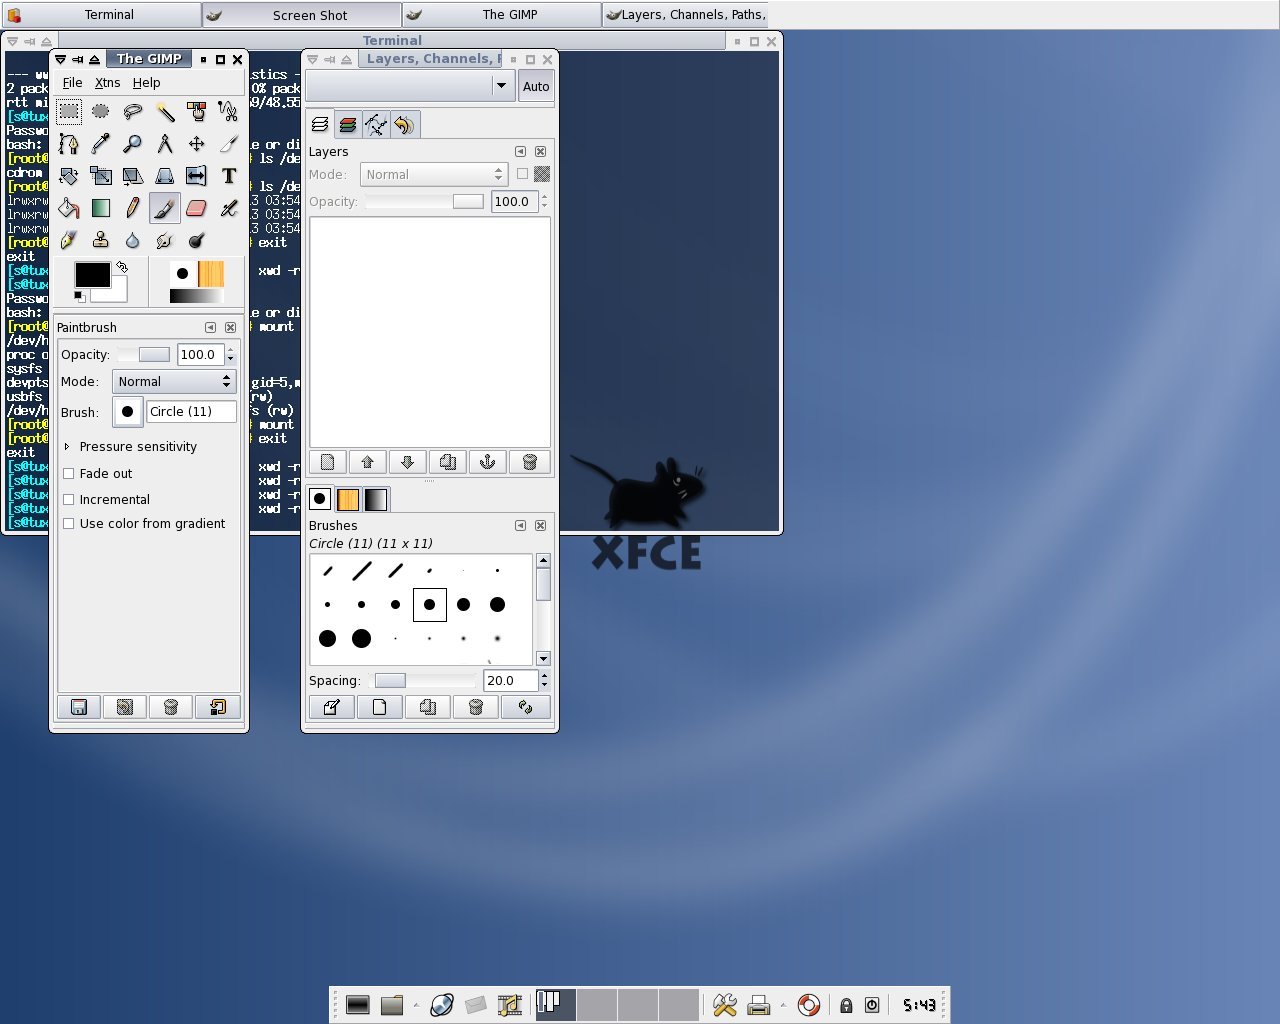Select the Move tool
The width and height of the screenshot is (1280, 1024).
197,144
